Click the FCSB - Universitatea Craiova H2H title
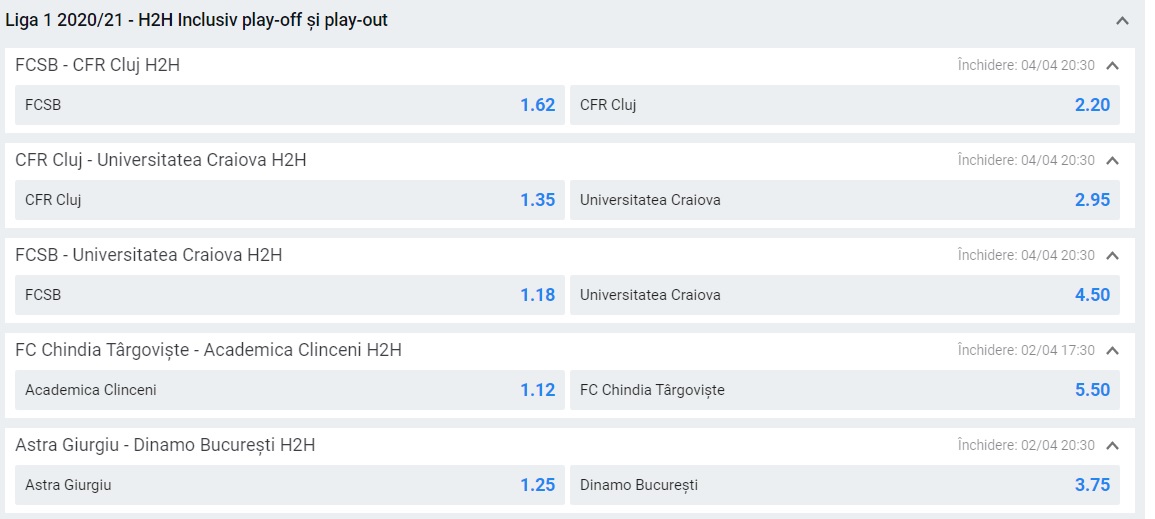Screen dimensions: 1155x519 click(x=149, y=255)
